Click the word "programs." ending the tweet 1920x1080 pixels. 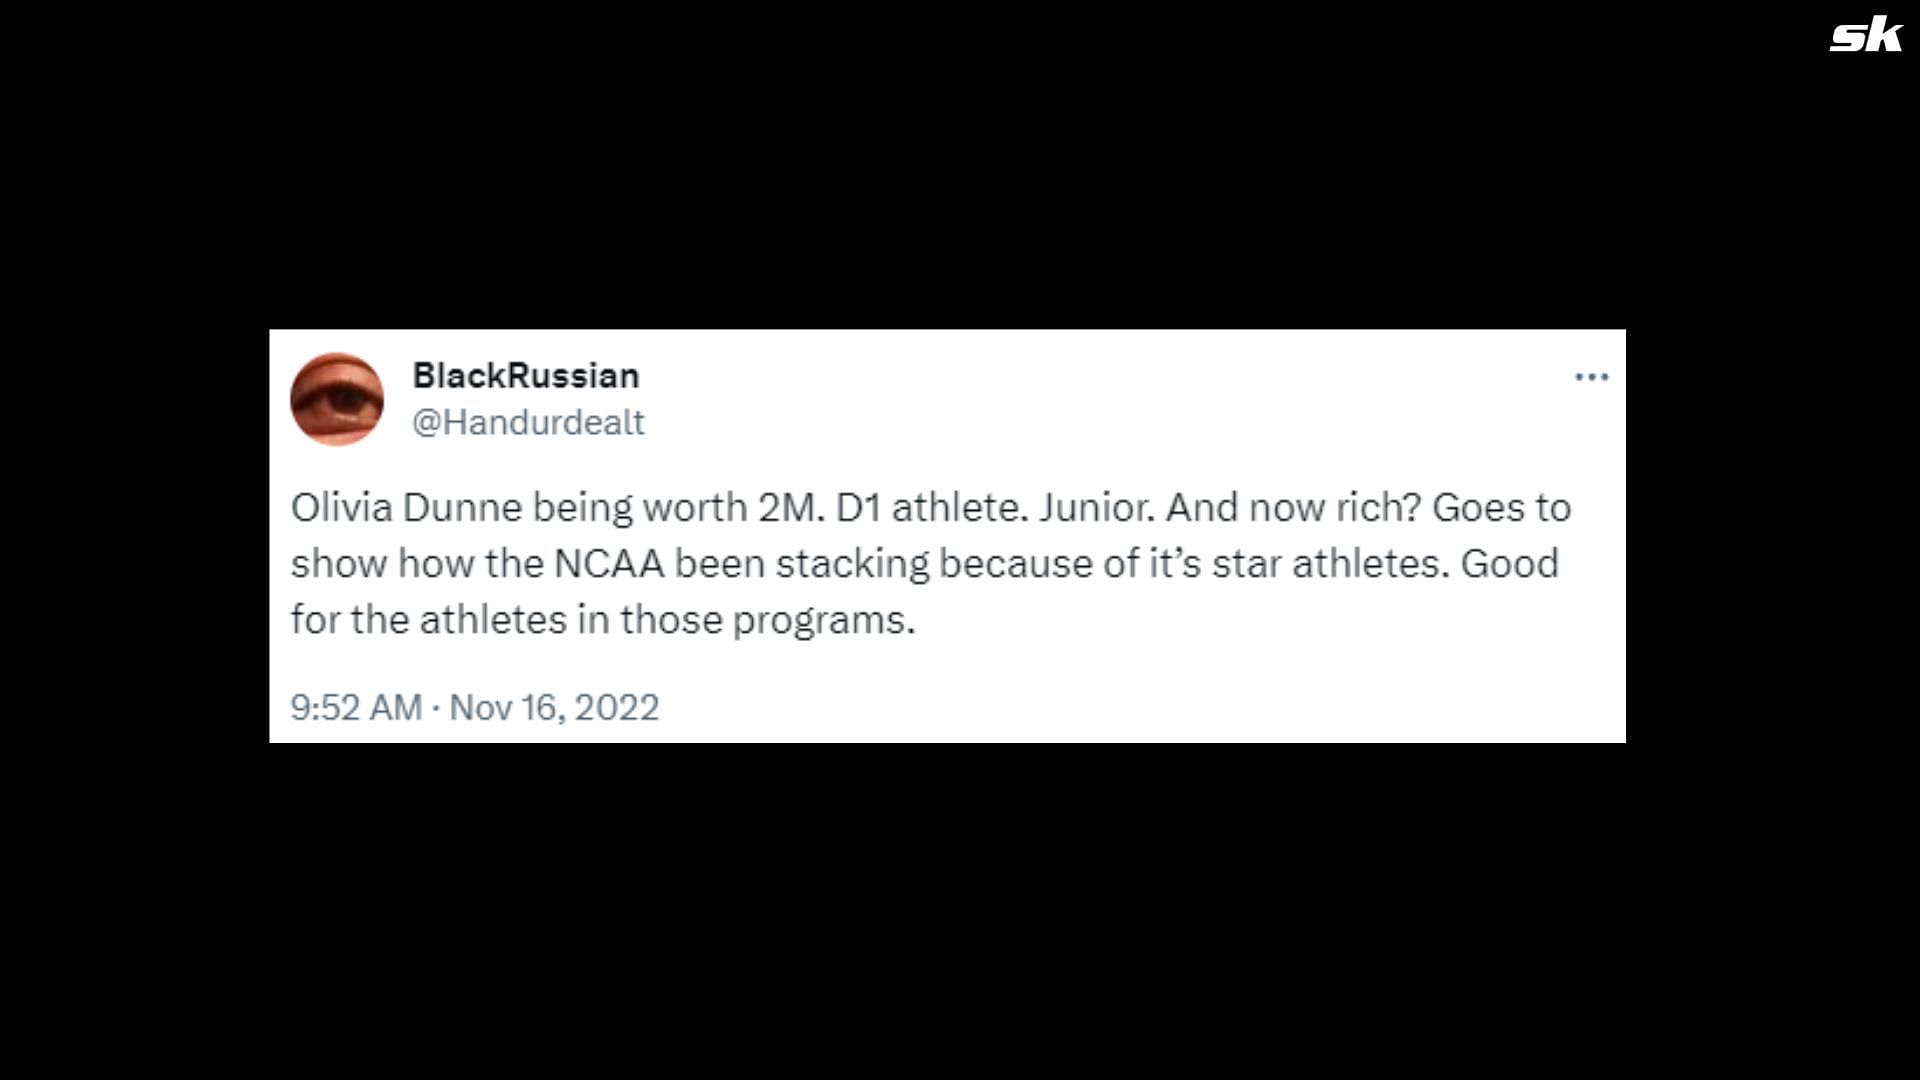824,620
